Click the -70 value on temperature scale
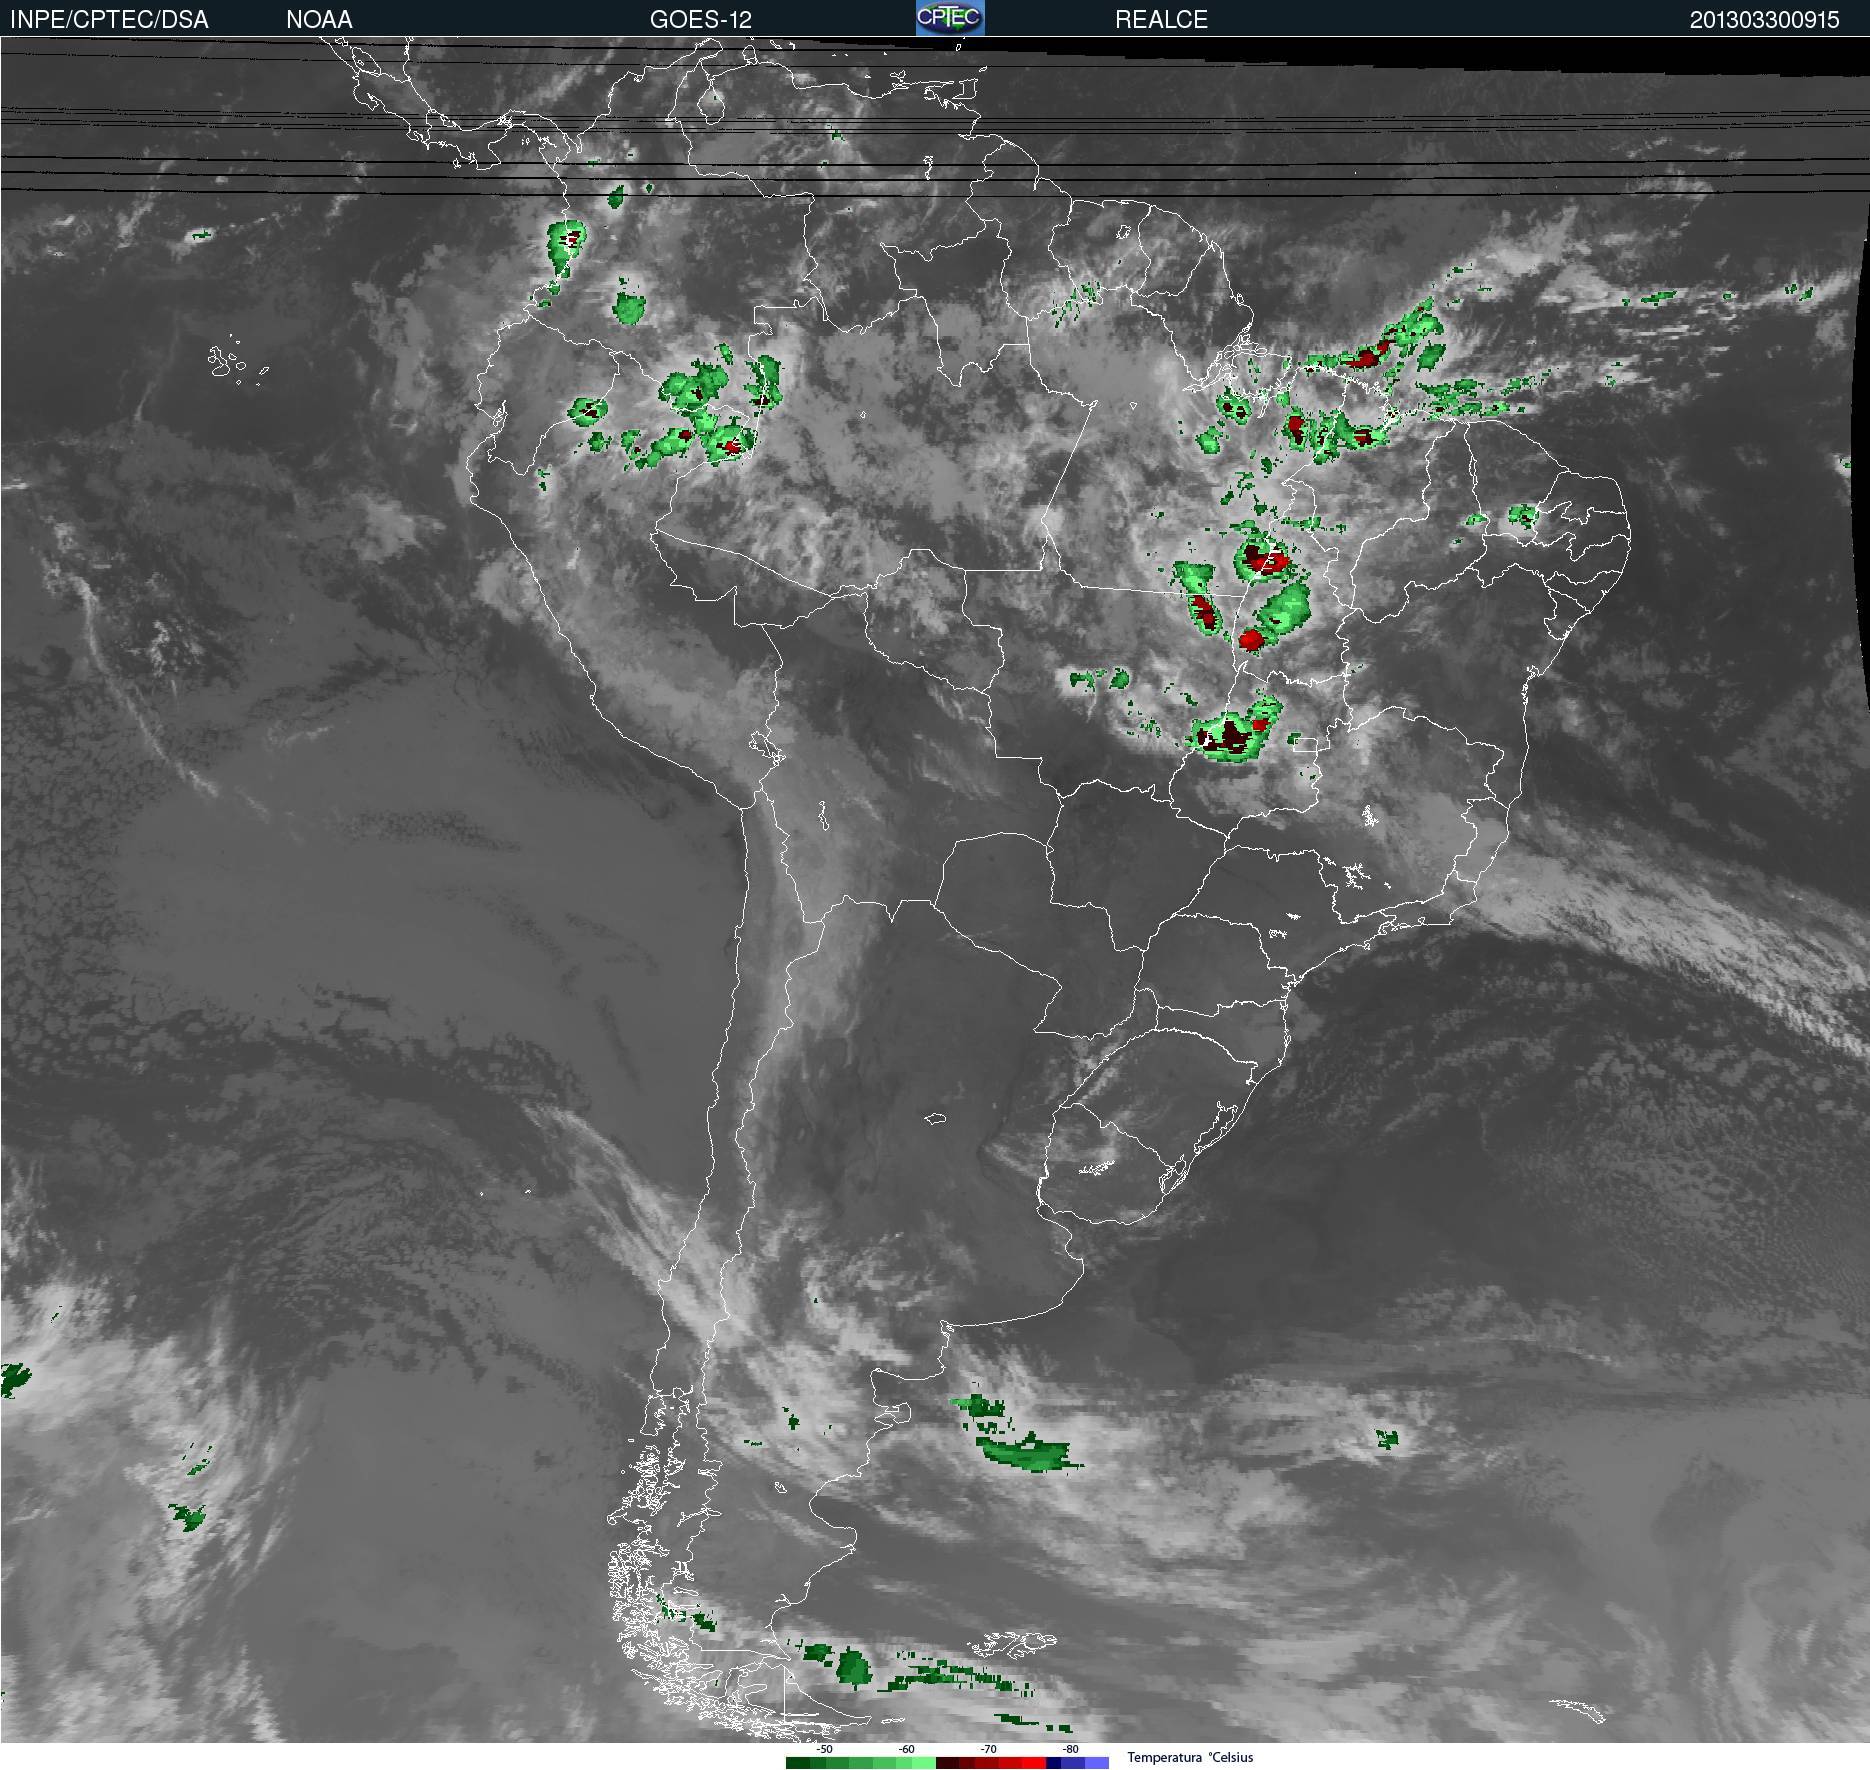Viewport: 1870px width, 1770px height. pyautogui.click(x=988, y=1749)
